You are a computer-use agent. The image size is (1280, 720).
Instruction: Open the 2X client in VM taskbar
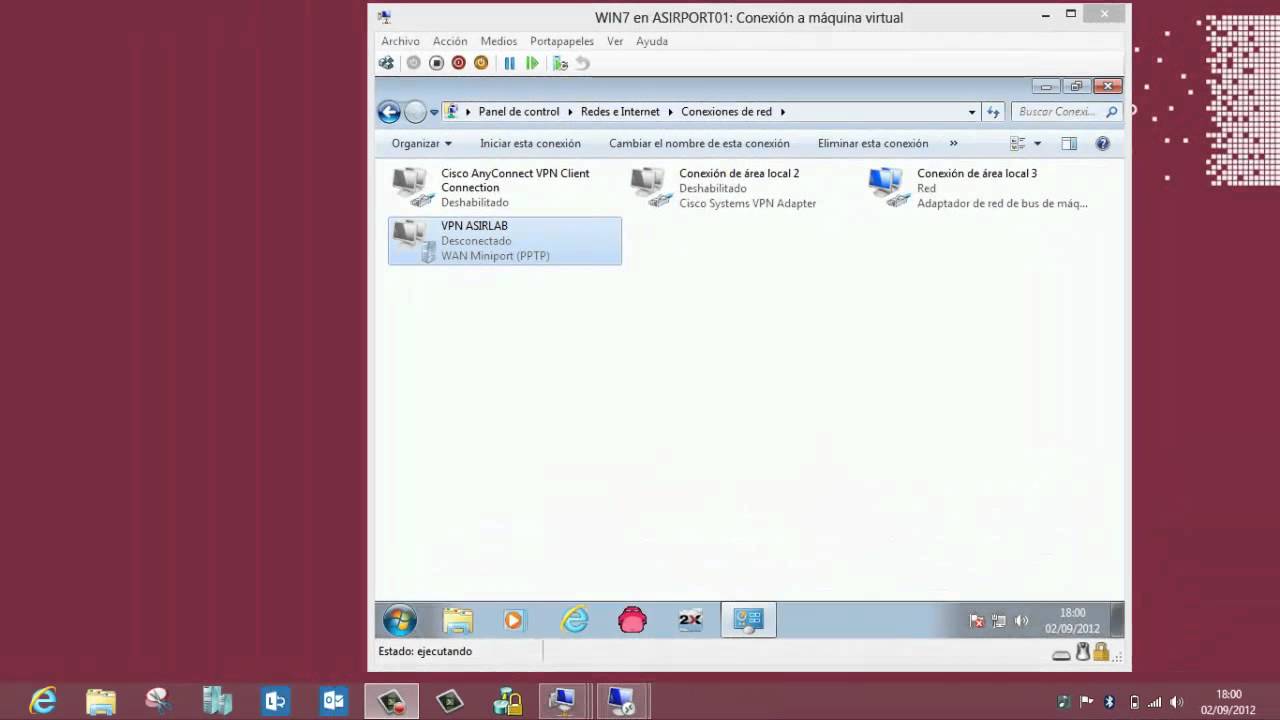(x=690, y=620)
